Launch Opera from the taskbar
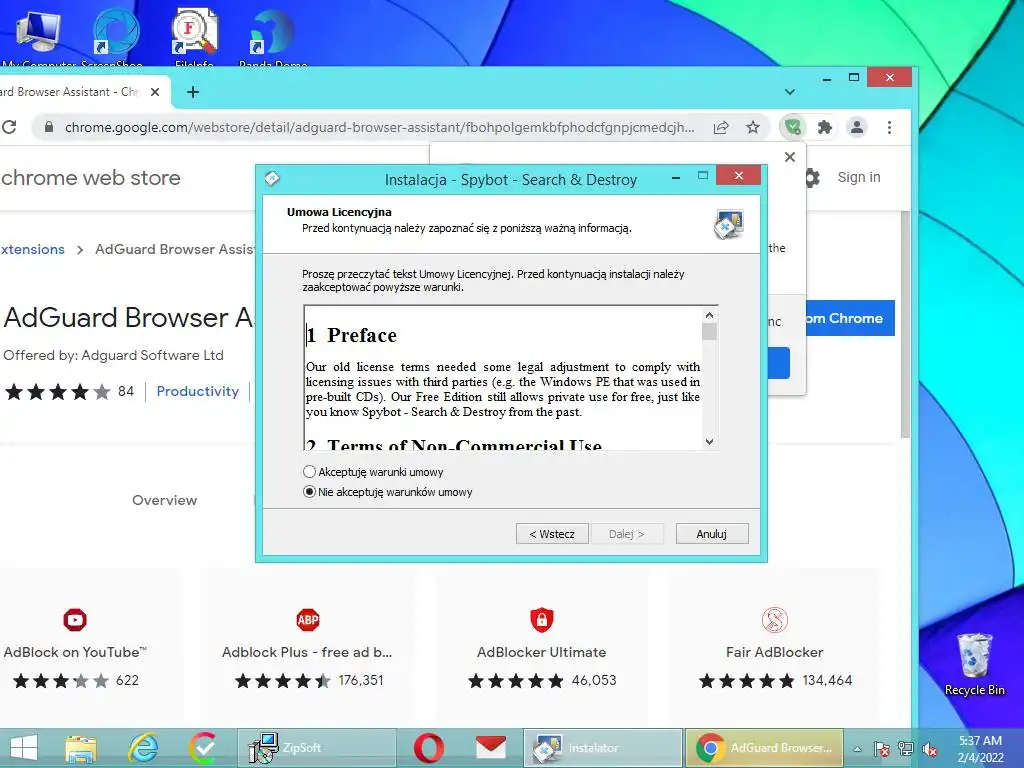 click(428, 748)
